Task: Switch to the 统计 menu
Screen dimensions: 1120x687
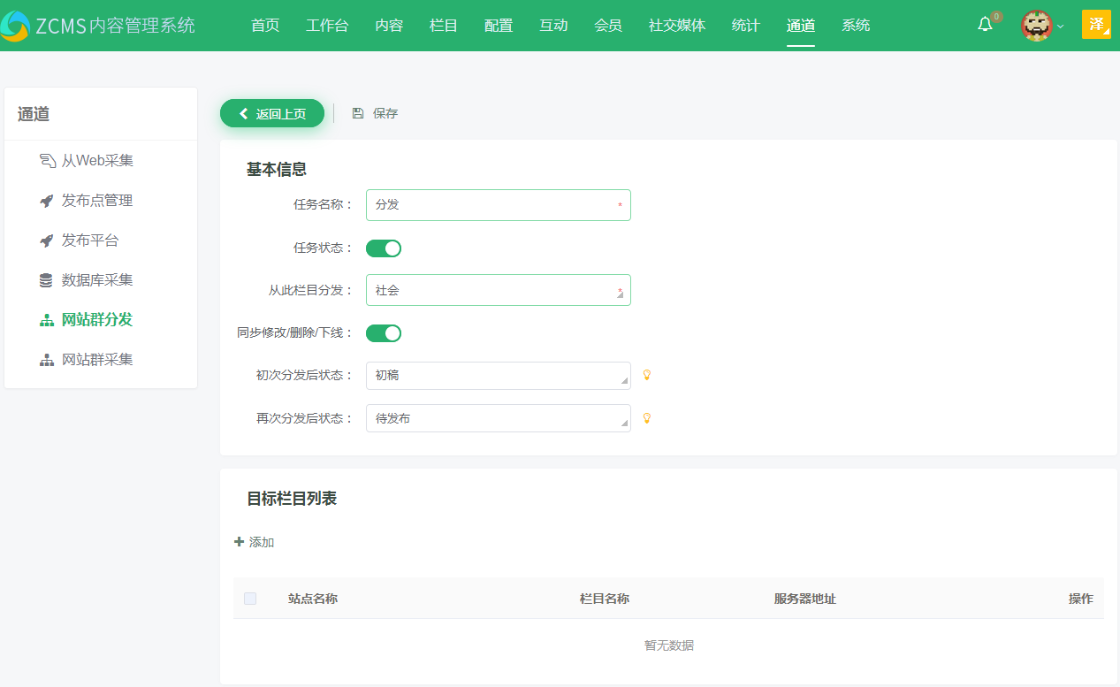Action: pyautogui.click(x=745, y=25)
